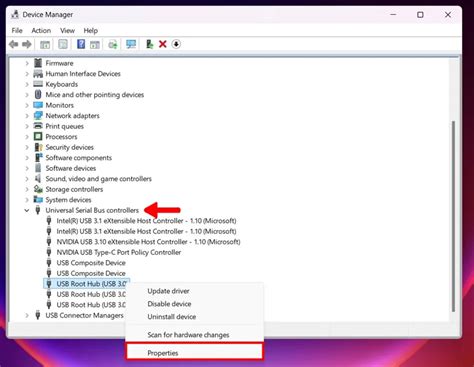Click the Security devices icon
This screenshot has width=474, height=367.
(x=38, y=147)
